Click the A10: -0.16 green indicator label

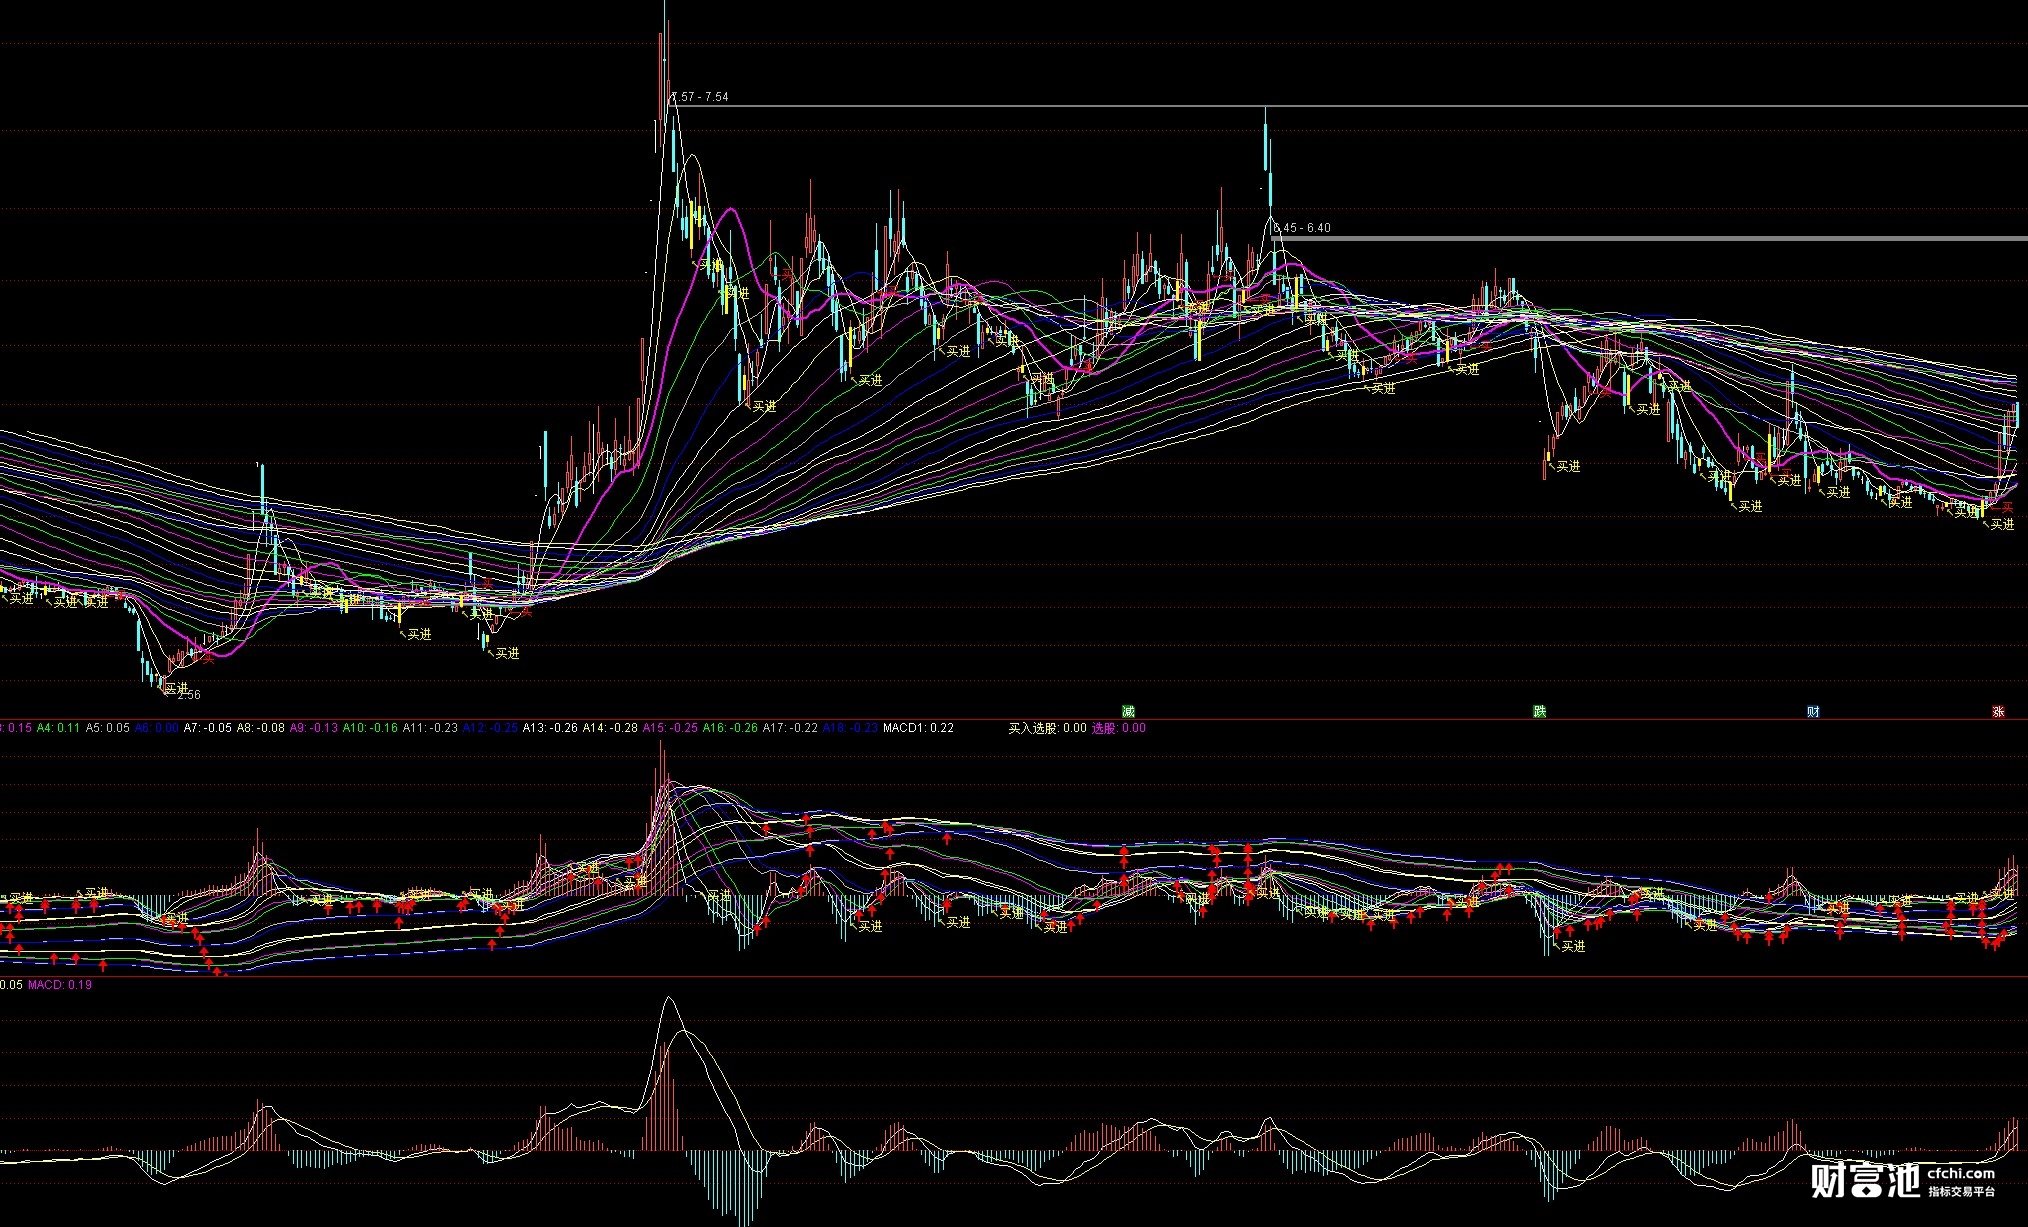[370, 728]
